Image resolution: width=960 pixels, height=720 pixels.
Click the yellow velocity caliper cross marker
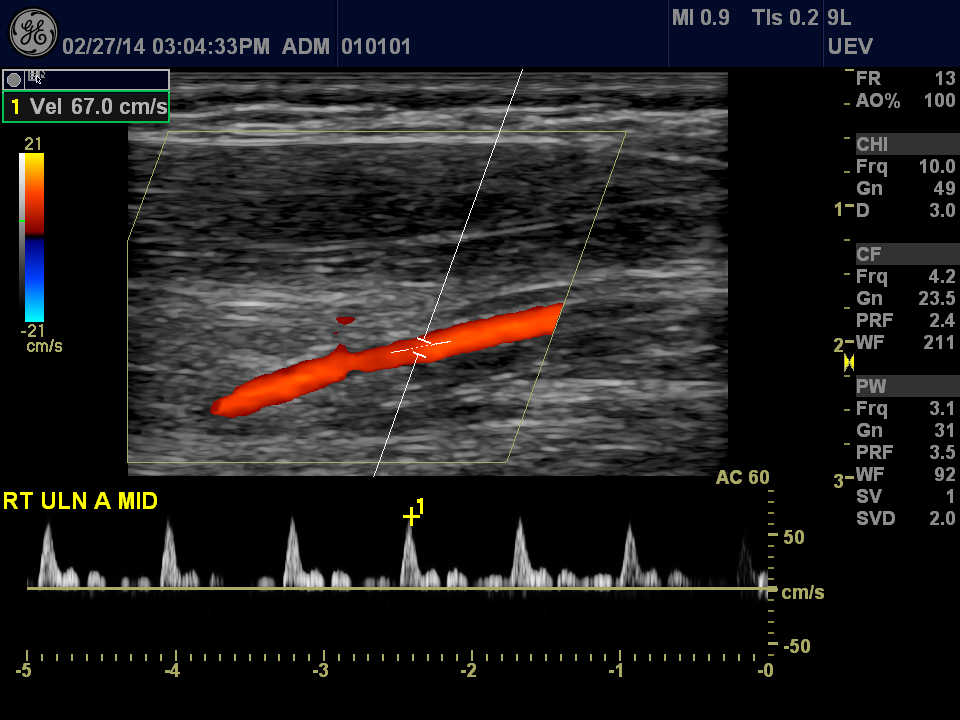[410, 516]
